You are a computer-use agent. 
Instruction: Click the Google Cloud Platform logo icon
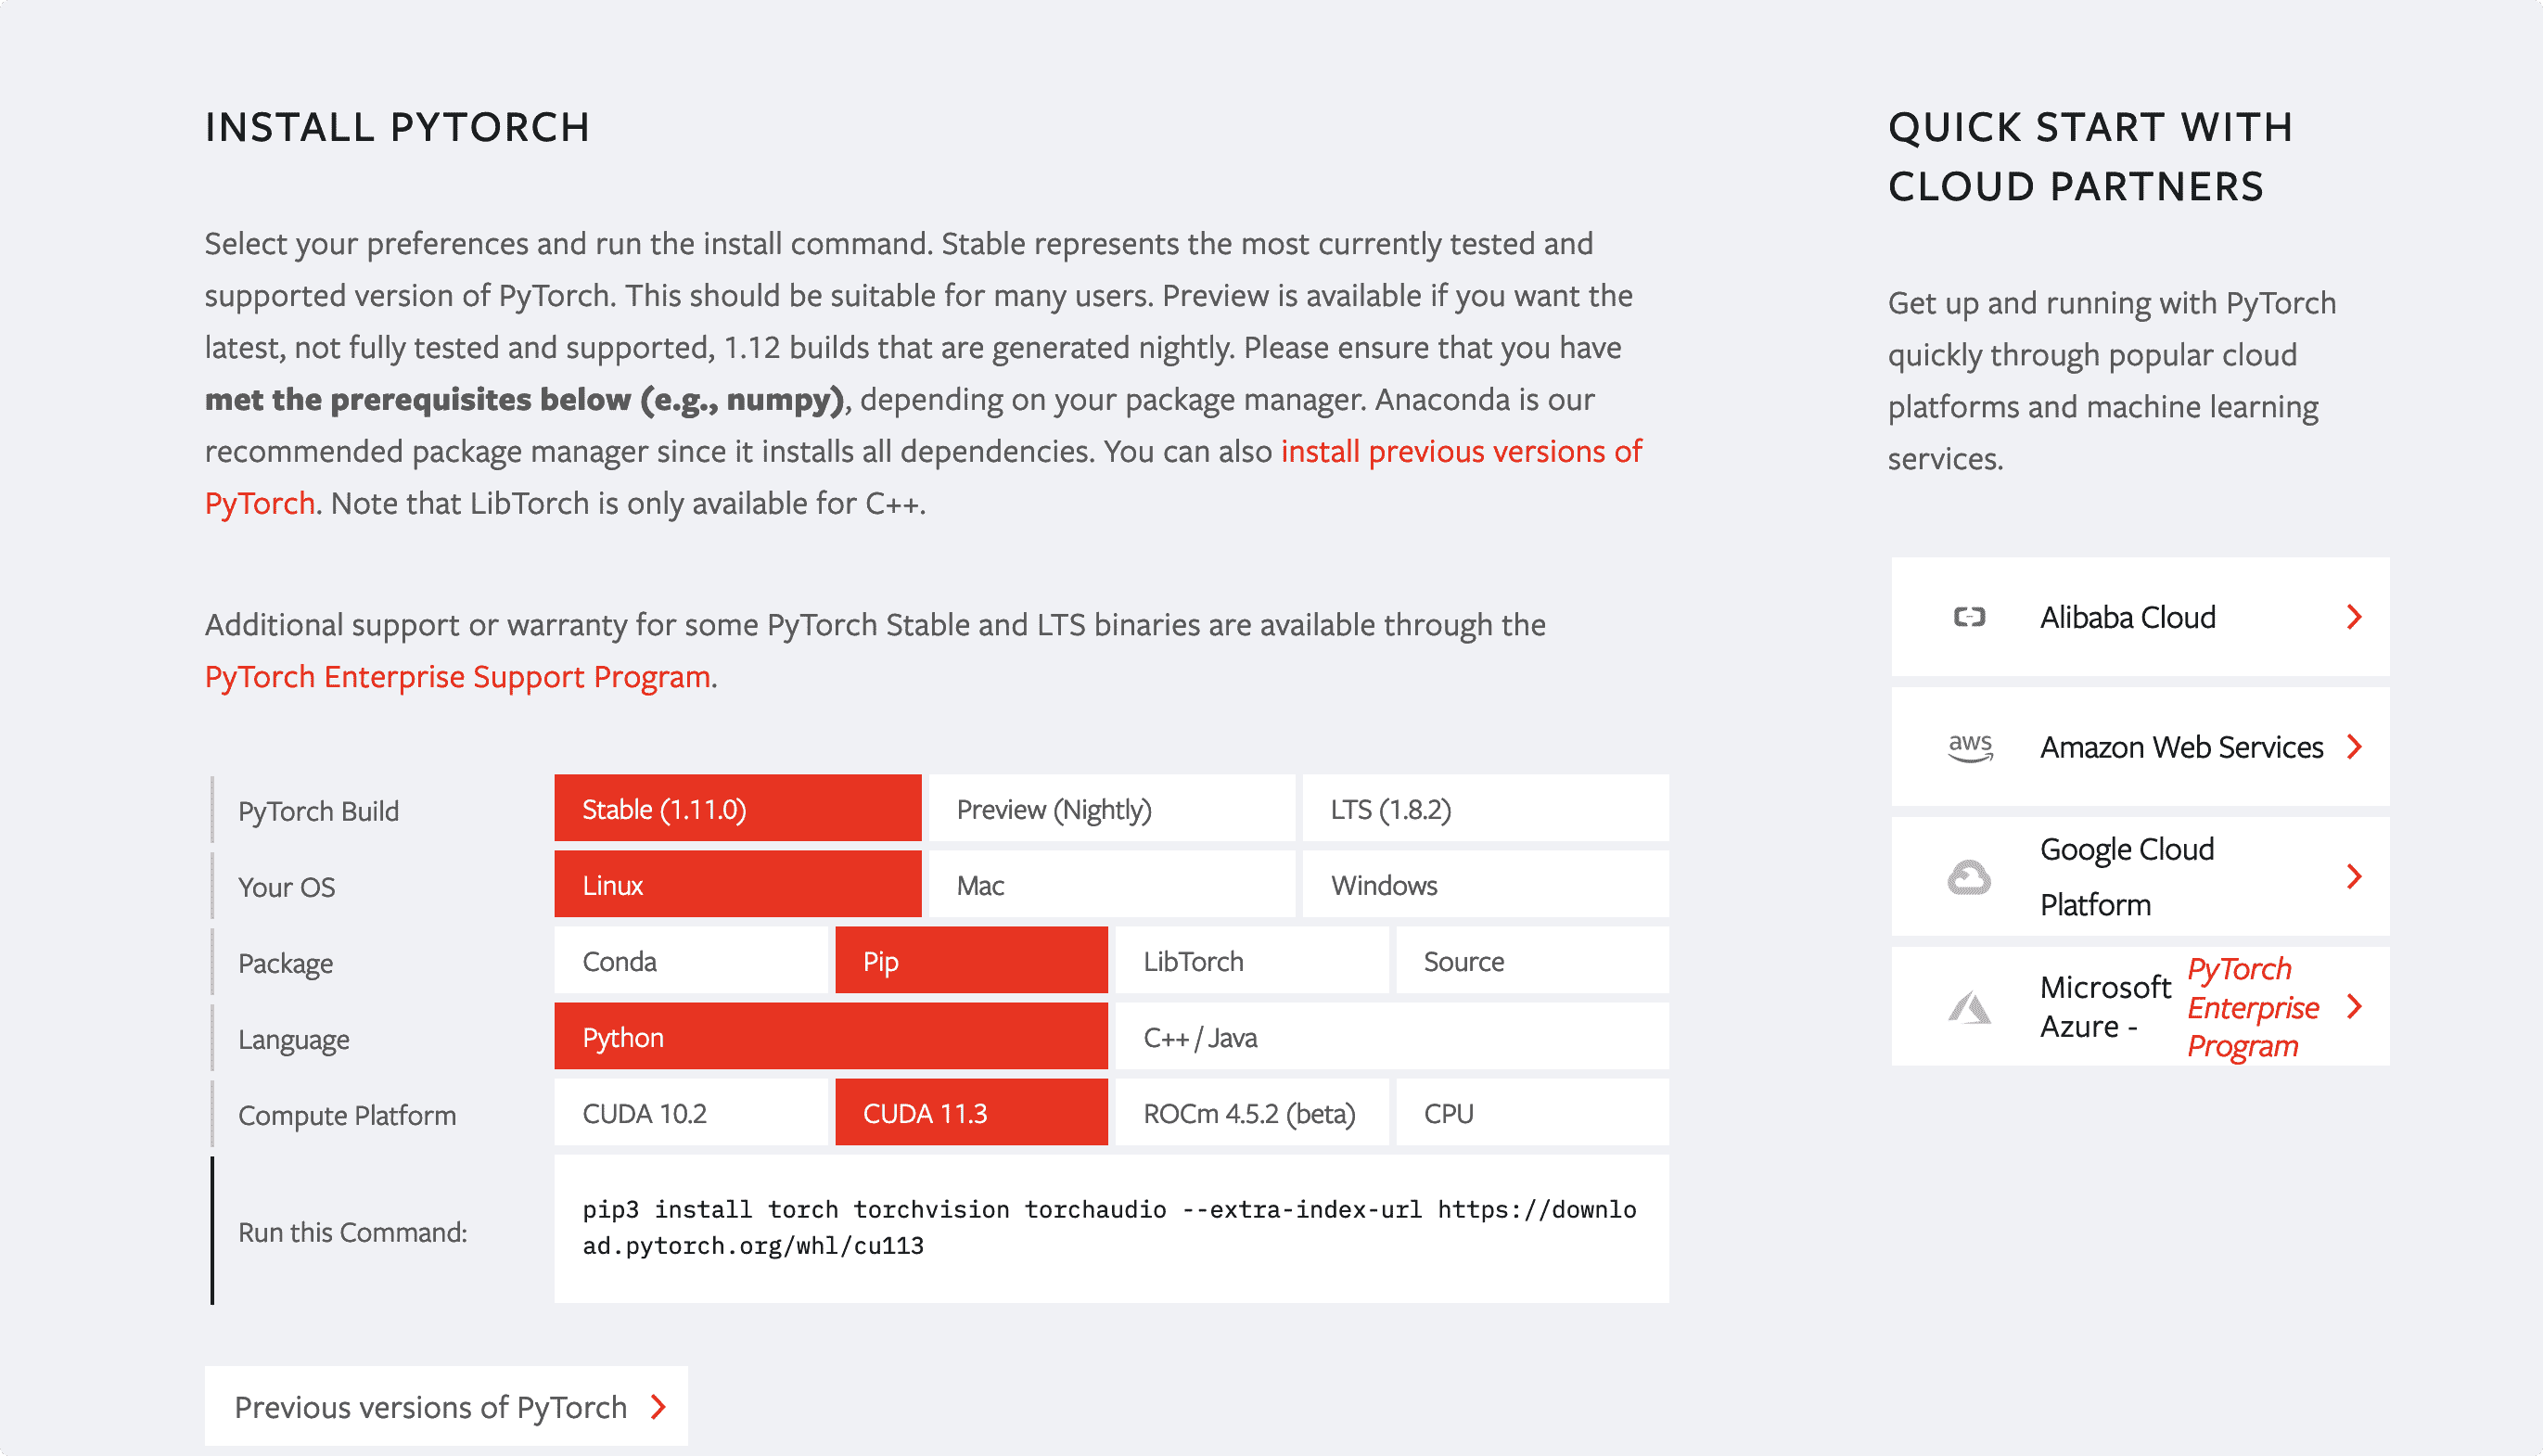click(1969, 877)
